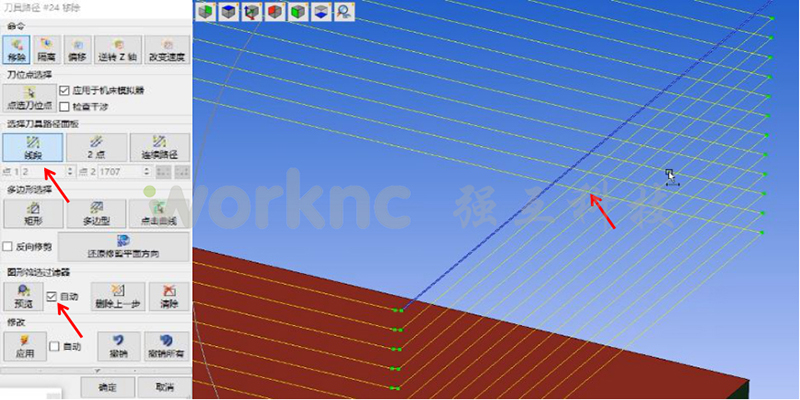The height and width of the screenshot is (400, 800).
Task: Click the 撤销 (undo) button
Action: pos(119,346)
